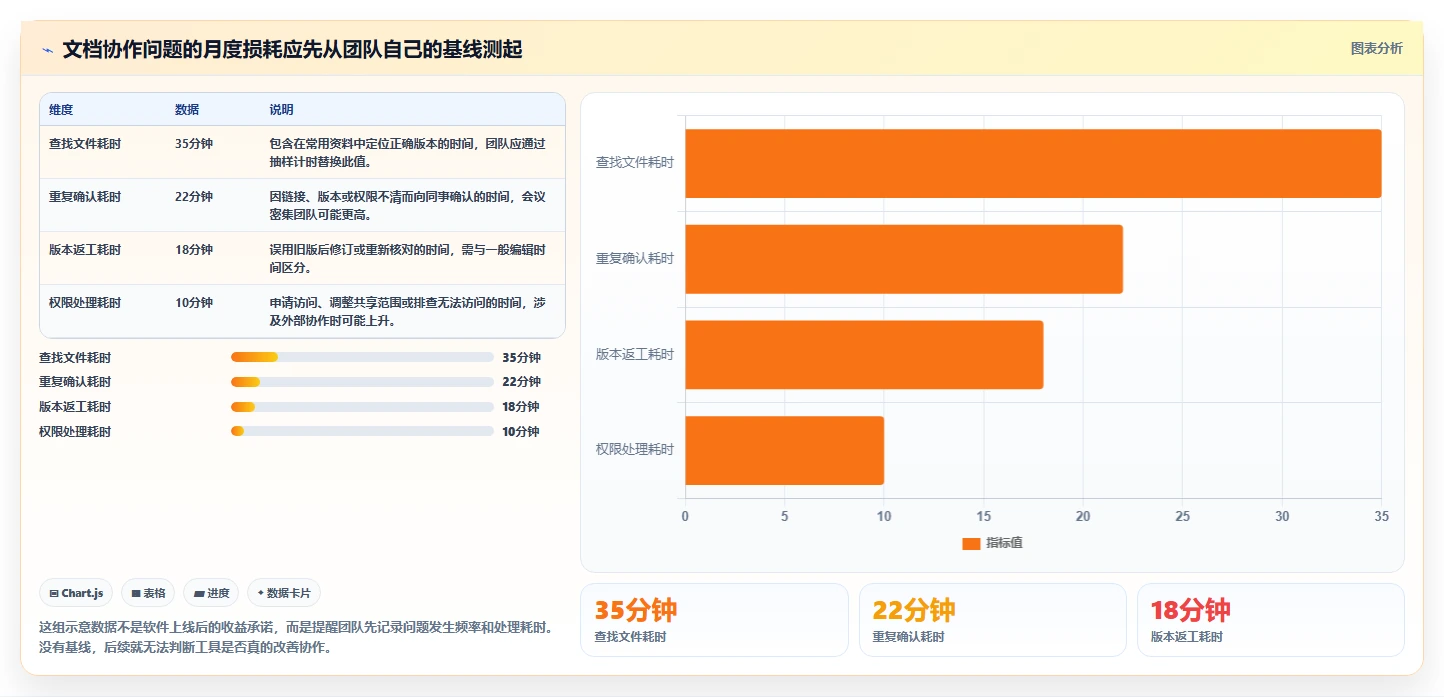This screenshot has height=697, width=1444.
Task: Click the 重复确认耗时 label beside its progress bar
Action: (75, 382)
